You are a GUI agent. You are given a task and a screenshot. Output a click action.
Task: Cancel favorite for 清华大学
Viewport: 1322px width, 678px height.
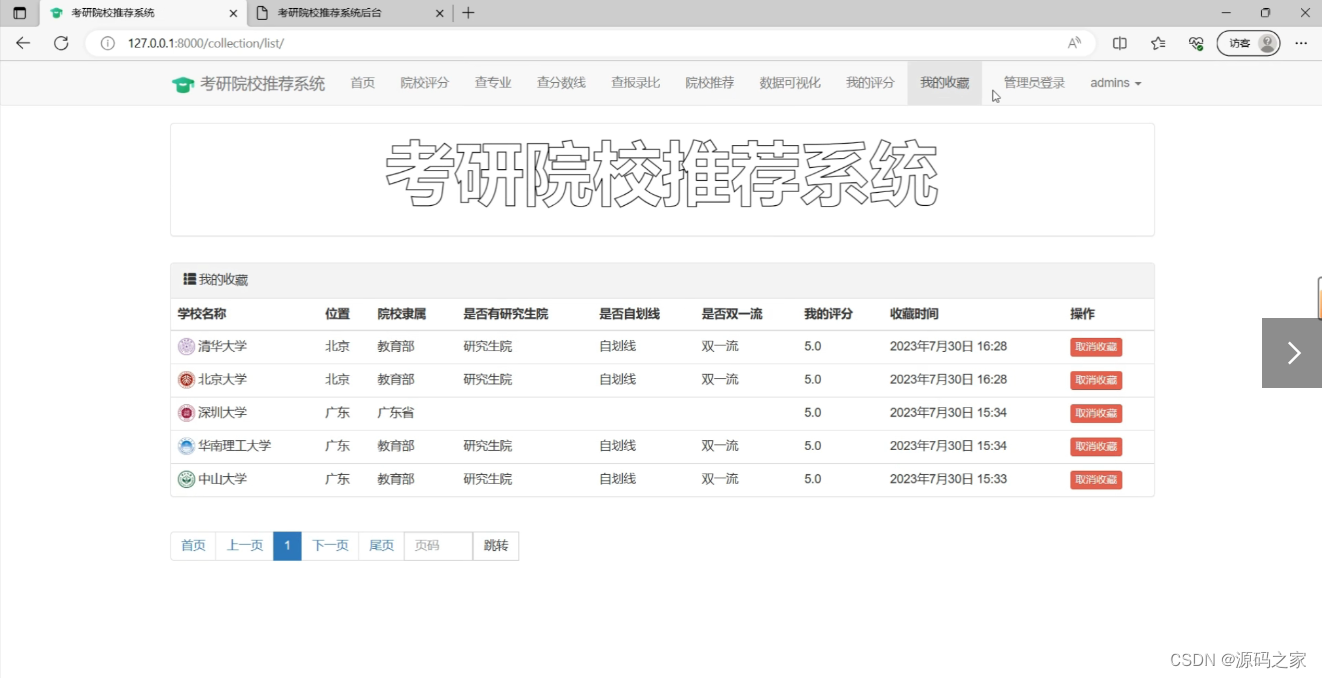[x=1096, y=347]
